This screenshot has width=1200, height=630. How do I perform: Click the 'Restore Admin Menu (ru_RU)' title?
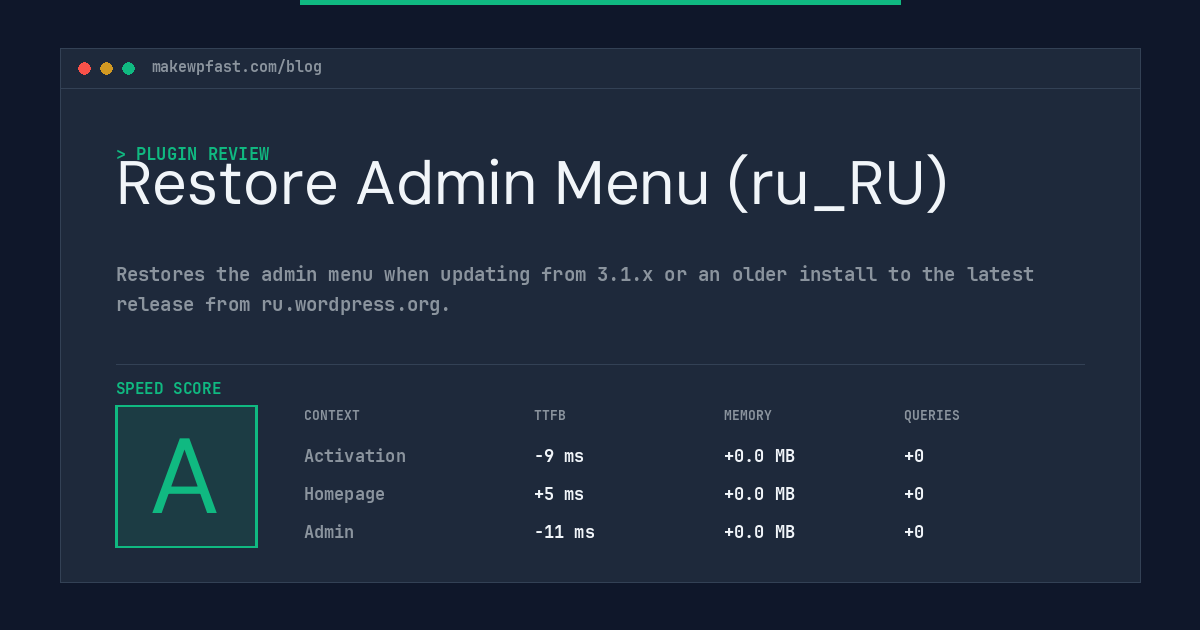532,184
